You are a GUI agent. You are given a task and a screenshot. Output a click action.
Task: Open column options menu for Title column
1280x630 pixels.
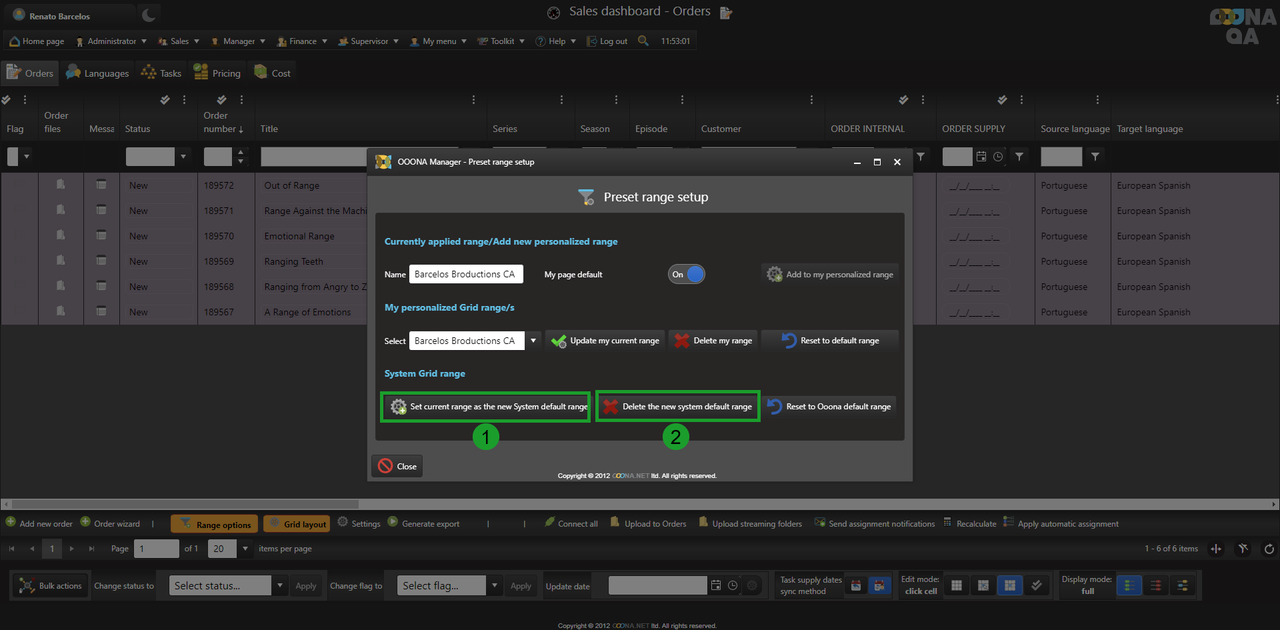476,100
